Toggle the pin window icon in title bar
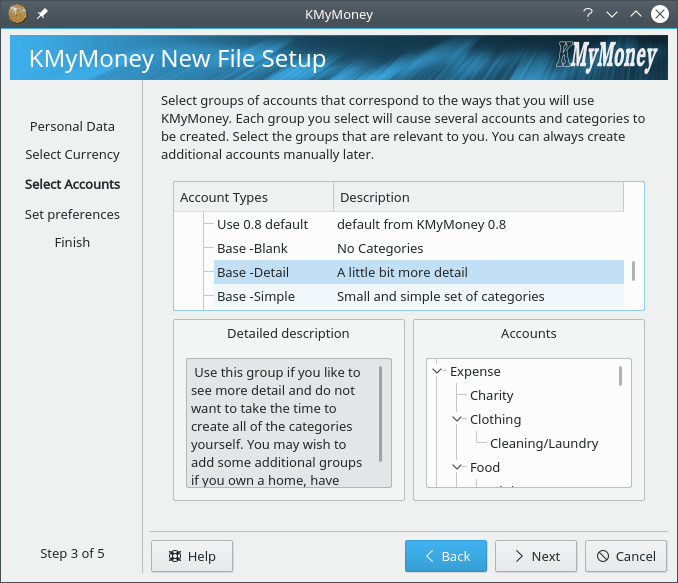The image size is (678, 583). [42, 14]
